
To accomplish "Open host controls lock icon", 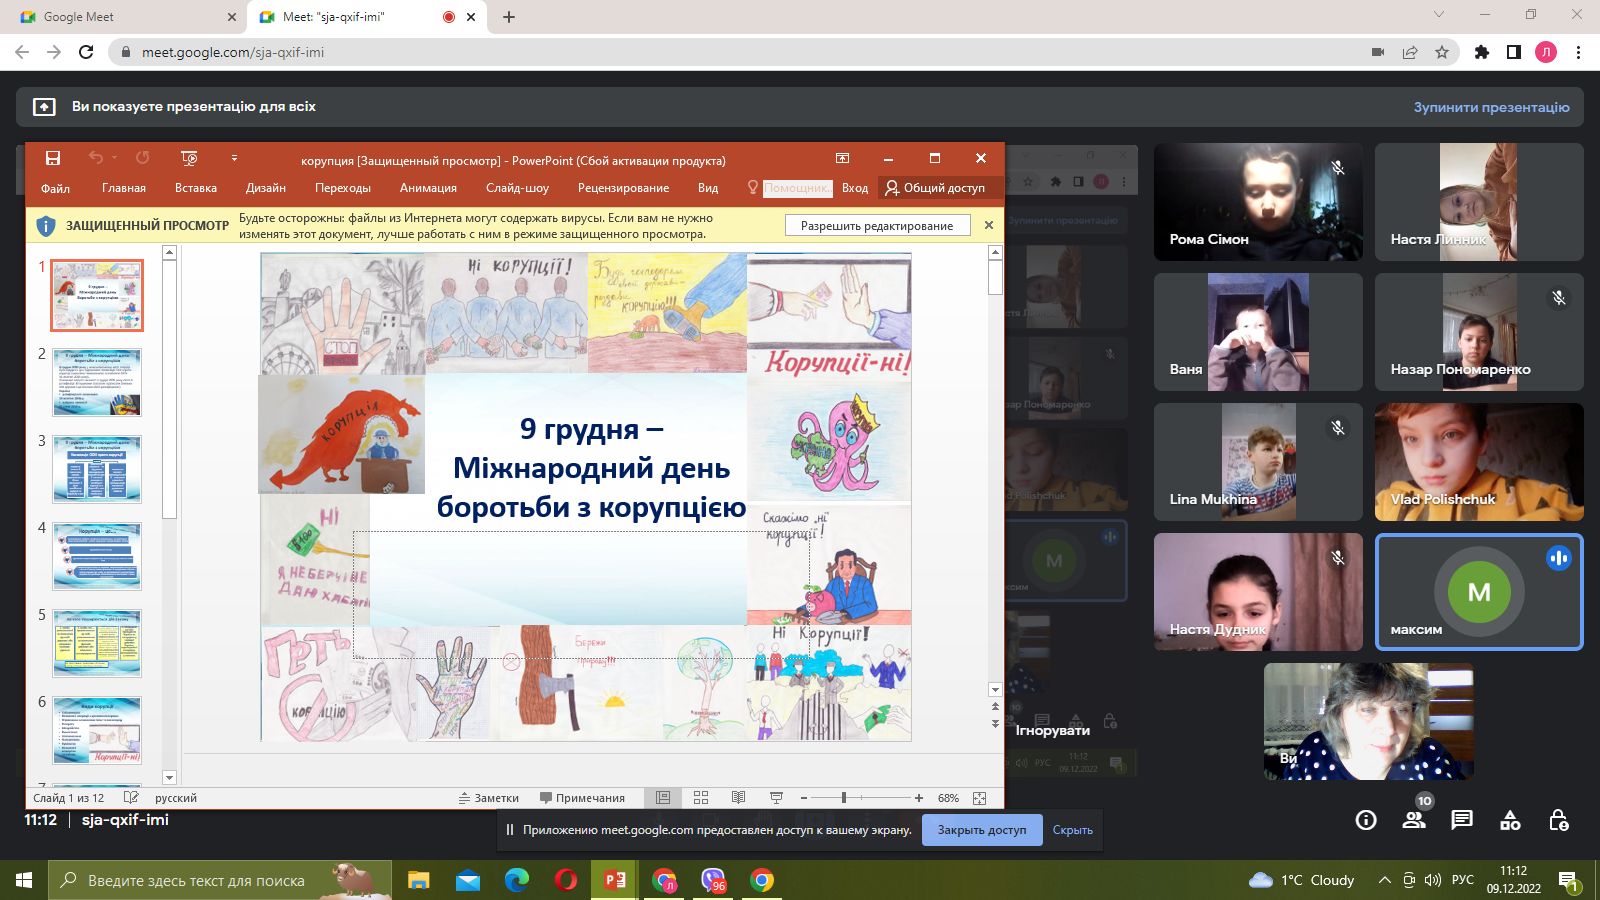I will (x=1558, y=820).
